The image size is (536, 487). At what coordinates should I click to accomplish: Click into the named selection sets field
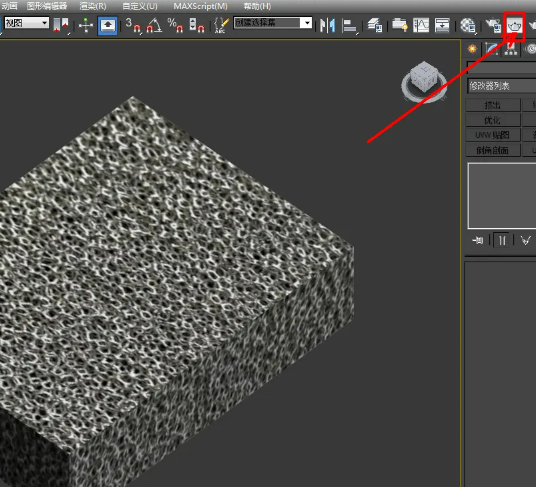click(x=267, y=23)
